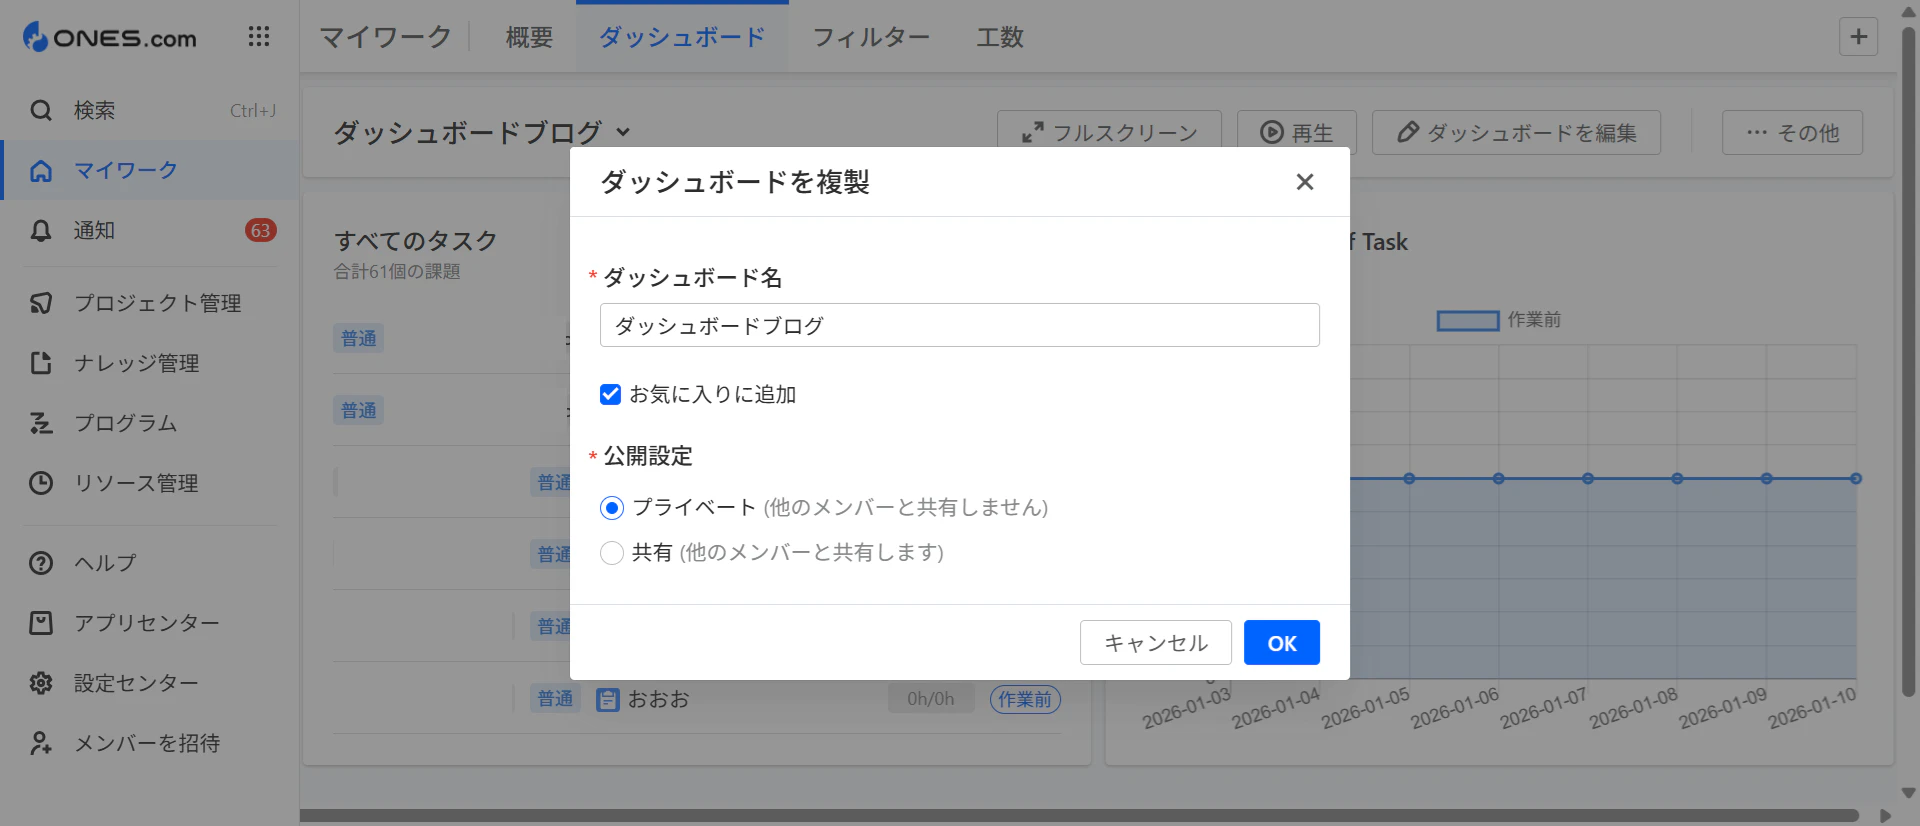Click the 通知 bell icon
The height and width of the screenshot is (826, 1920).
tap(41, 231)
